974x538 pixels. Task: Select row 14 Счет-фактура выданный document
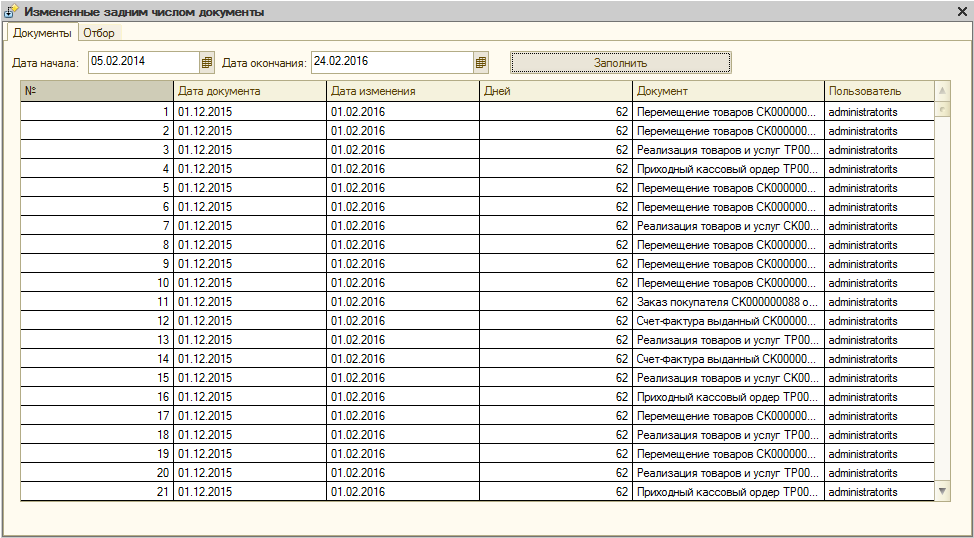(x=728, y=359)
